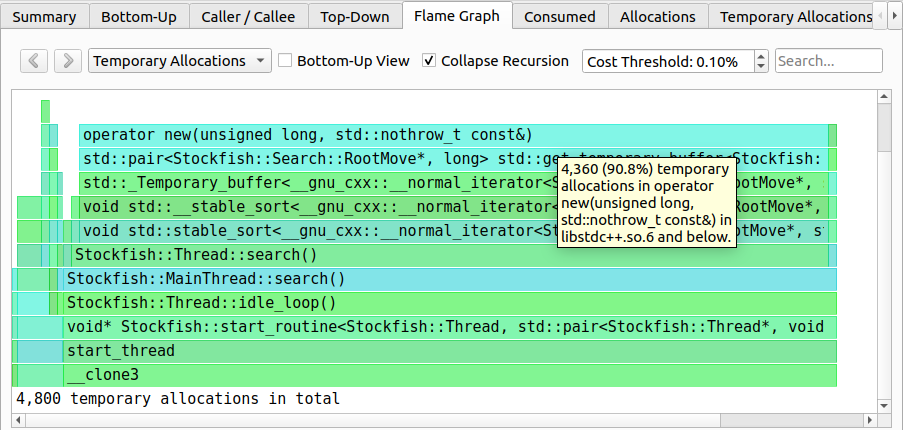Click the horizontal scrollbar handle
This screenshot has width=903, height=430.
374,420
